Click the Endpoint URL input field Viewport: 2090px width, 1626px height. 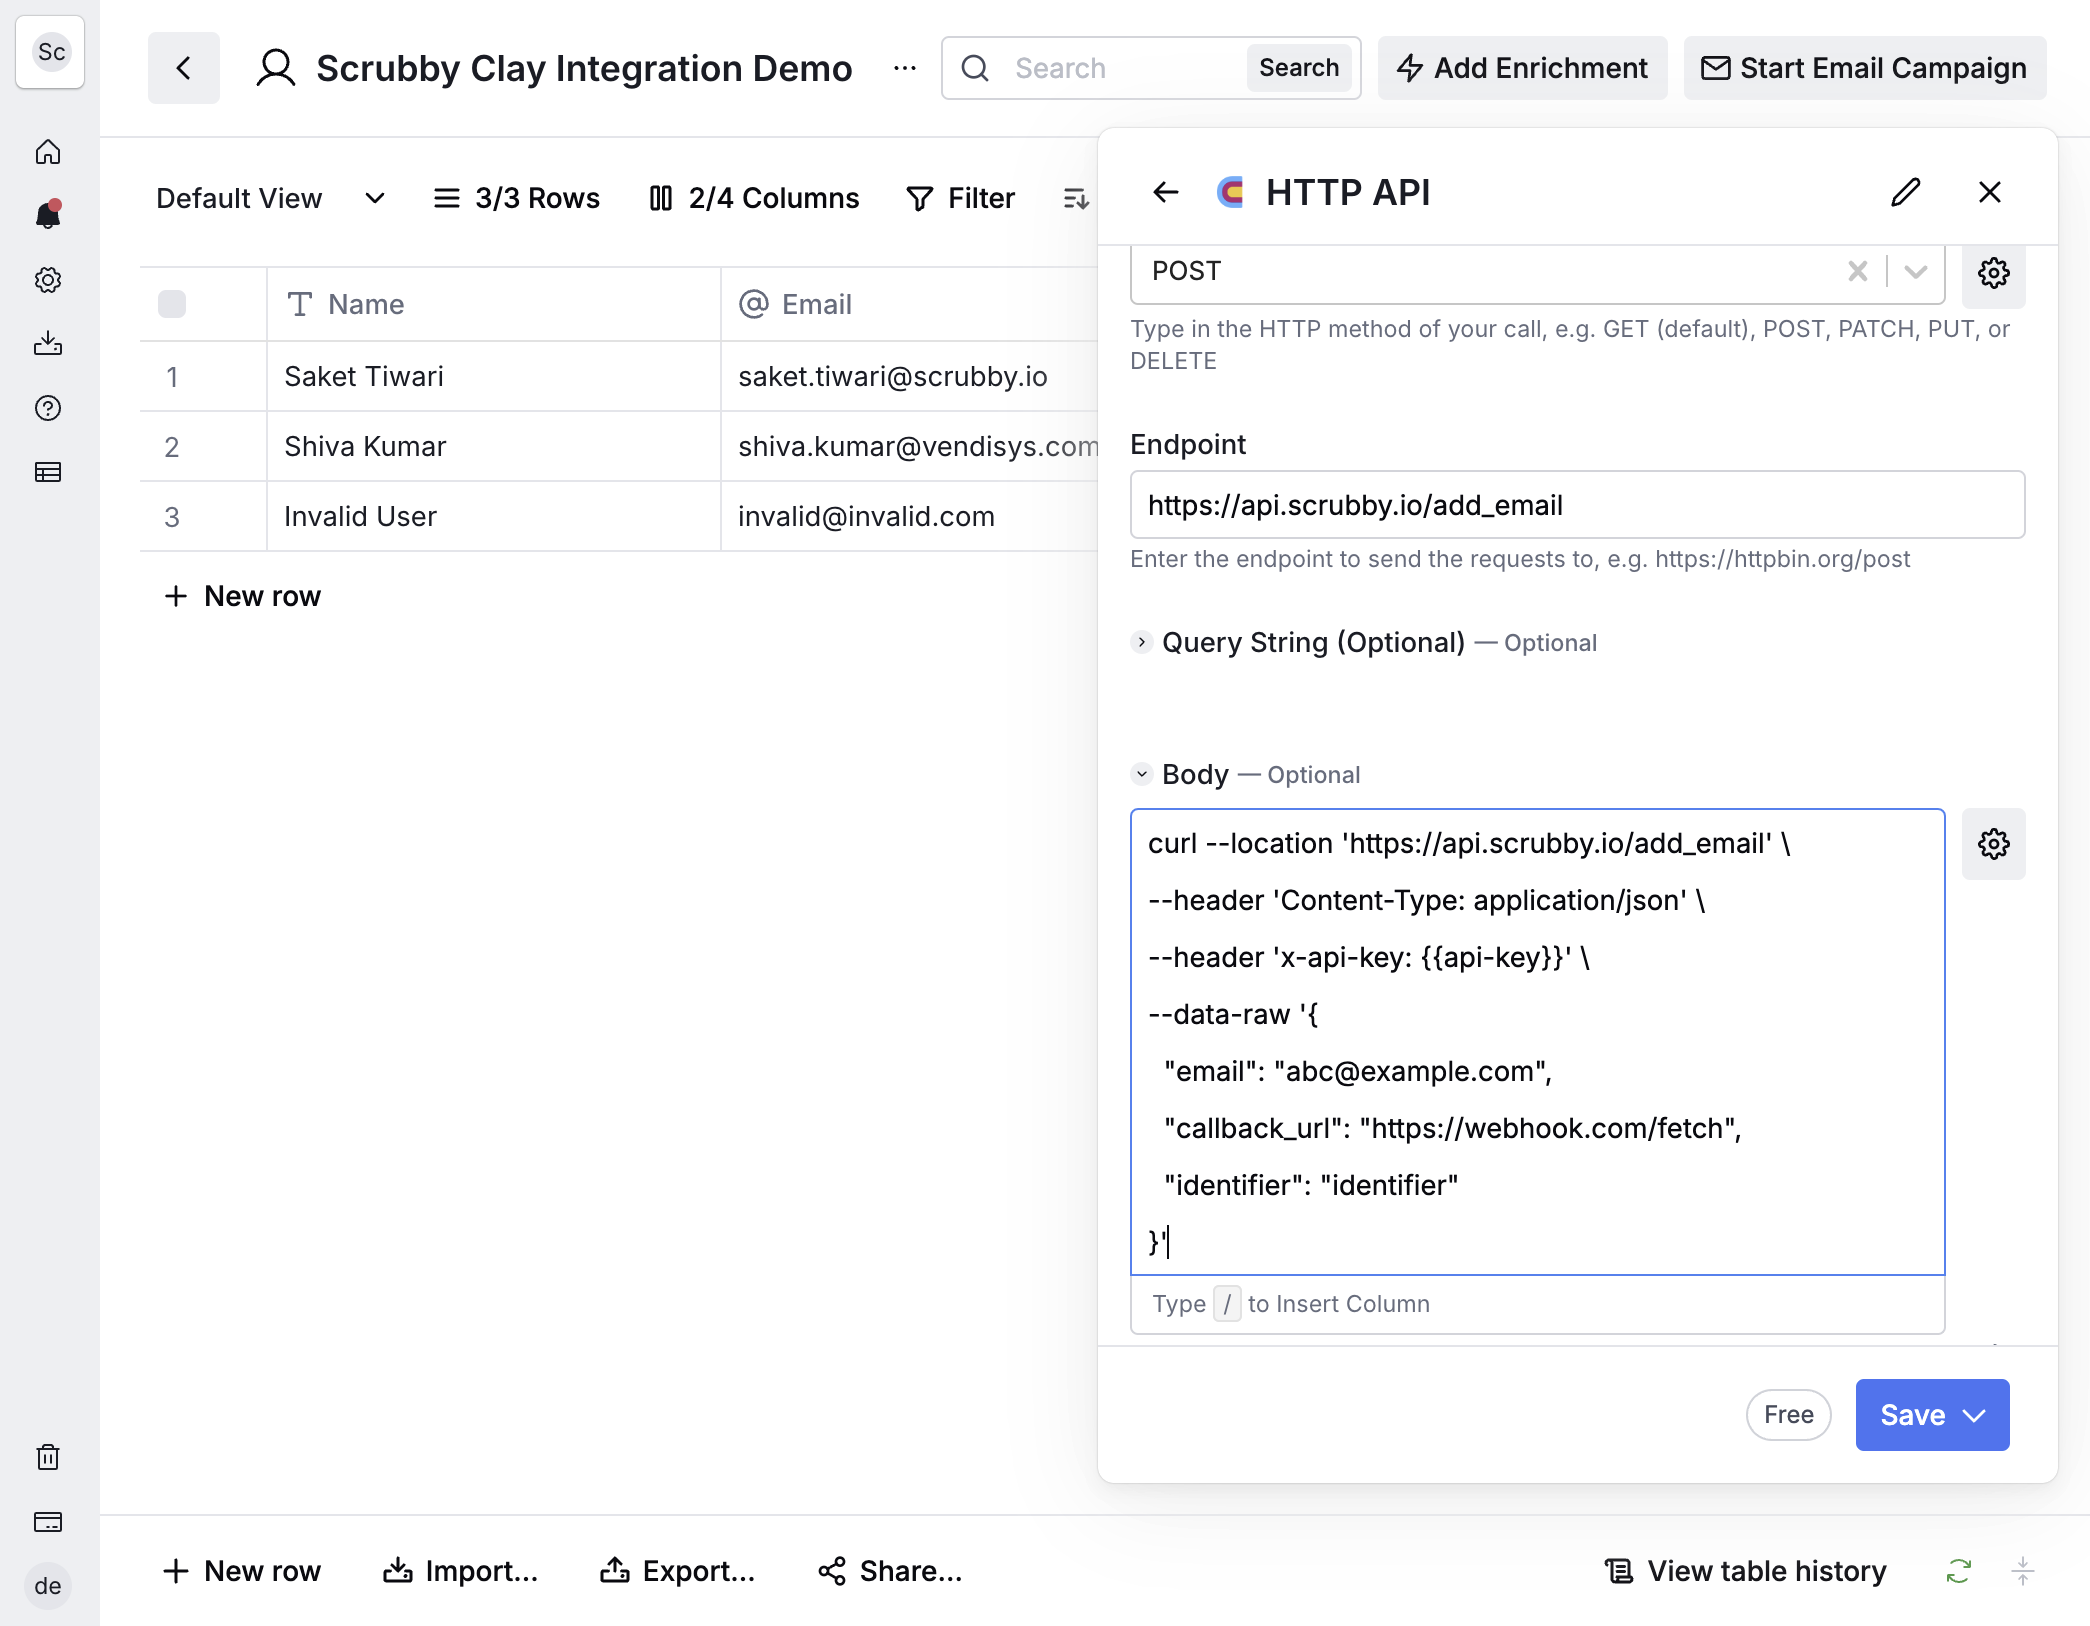pos(1577,505)
